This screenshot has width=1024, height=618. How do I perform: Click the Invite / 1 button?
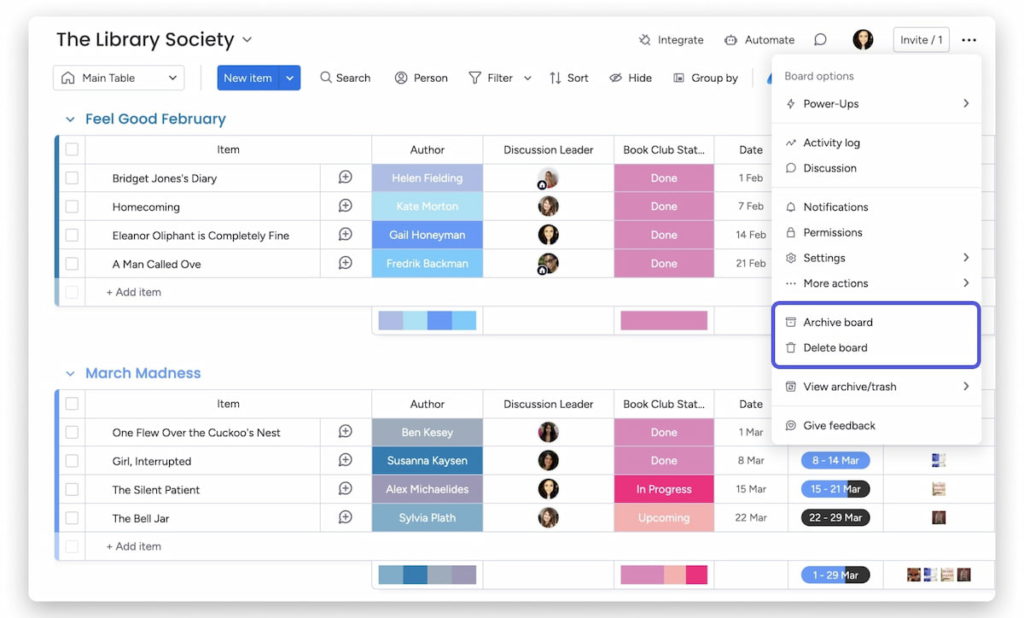(x=920, y=40)
